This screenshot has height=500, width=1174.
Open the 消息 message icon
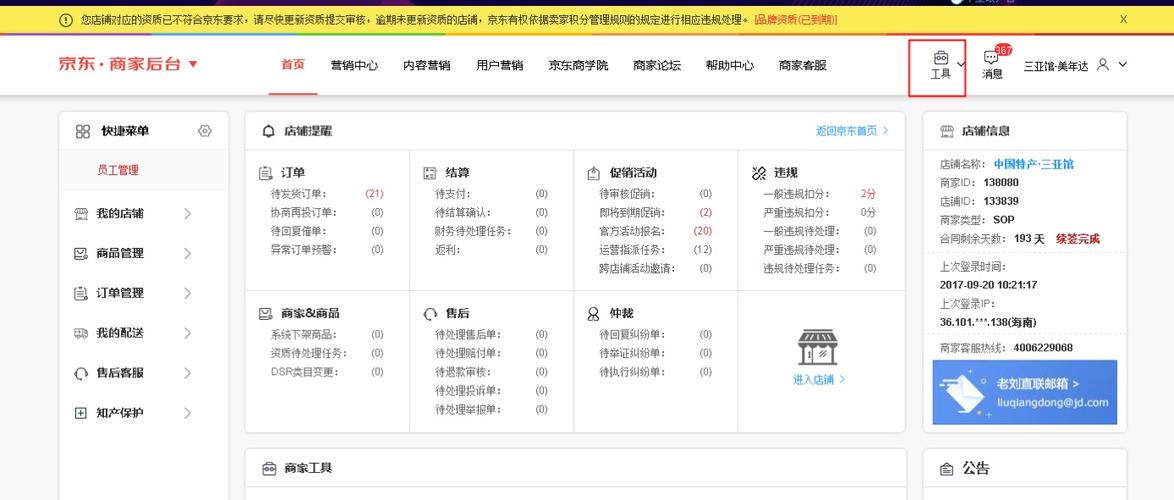tap(991, 58)
